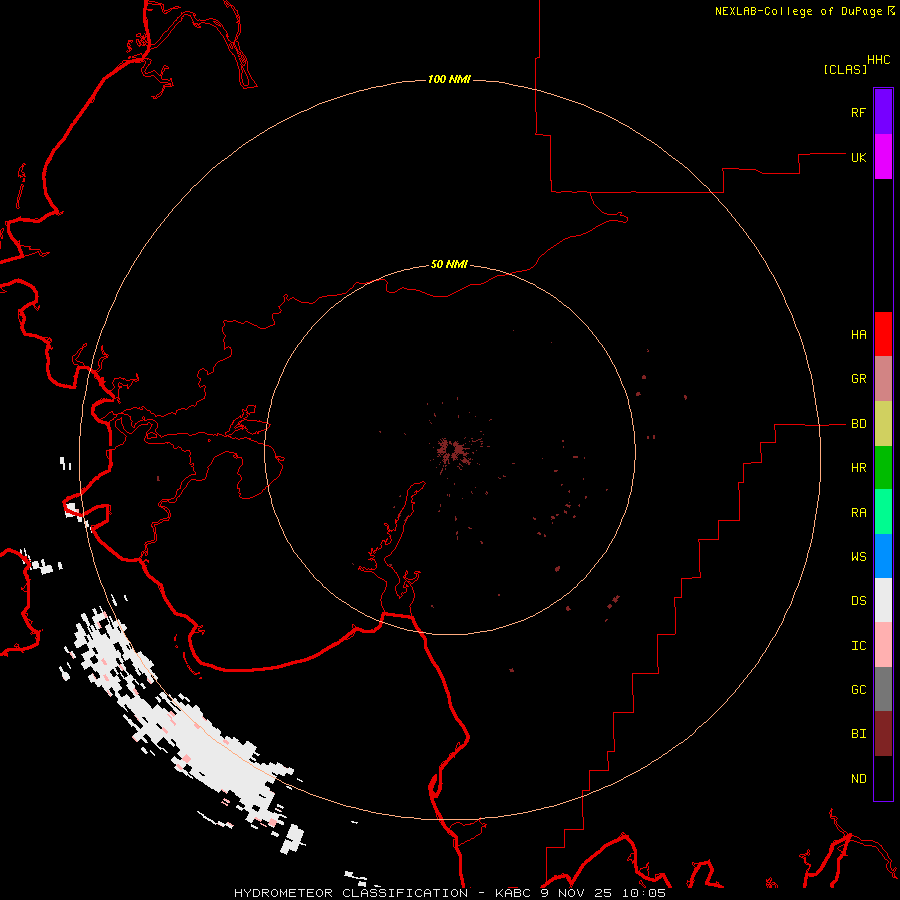Click the GC legend label
This screenshot has width=900, height=900.
point(858,690)
